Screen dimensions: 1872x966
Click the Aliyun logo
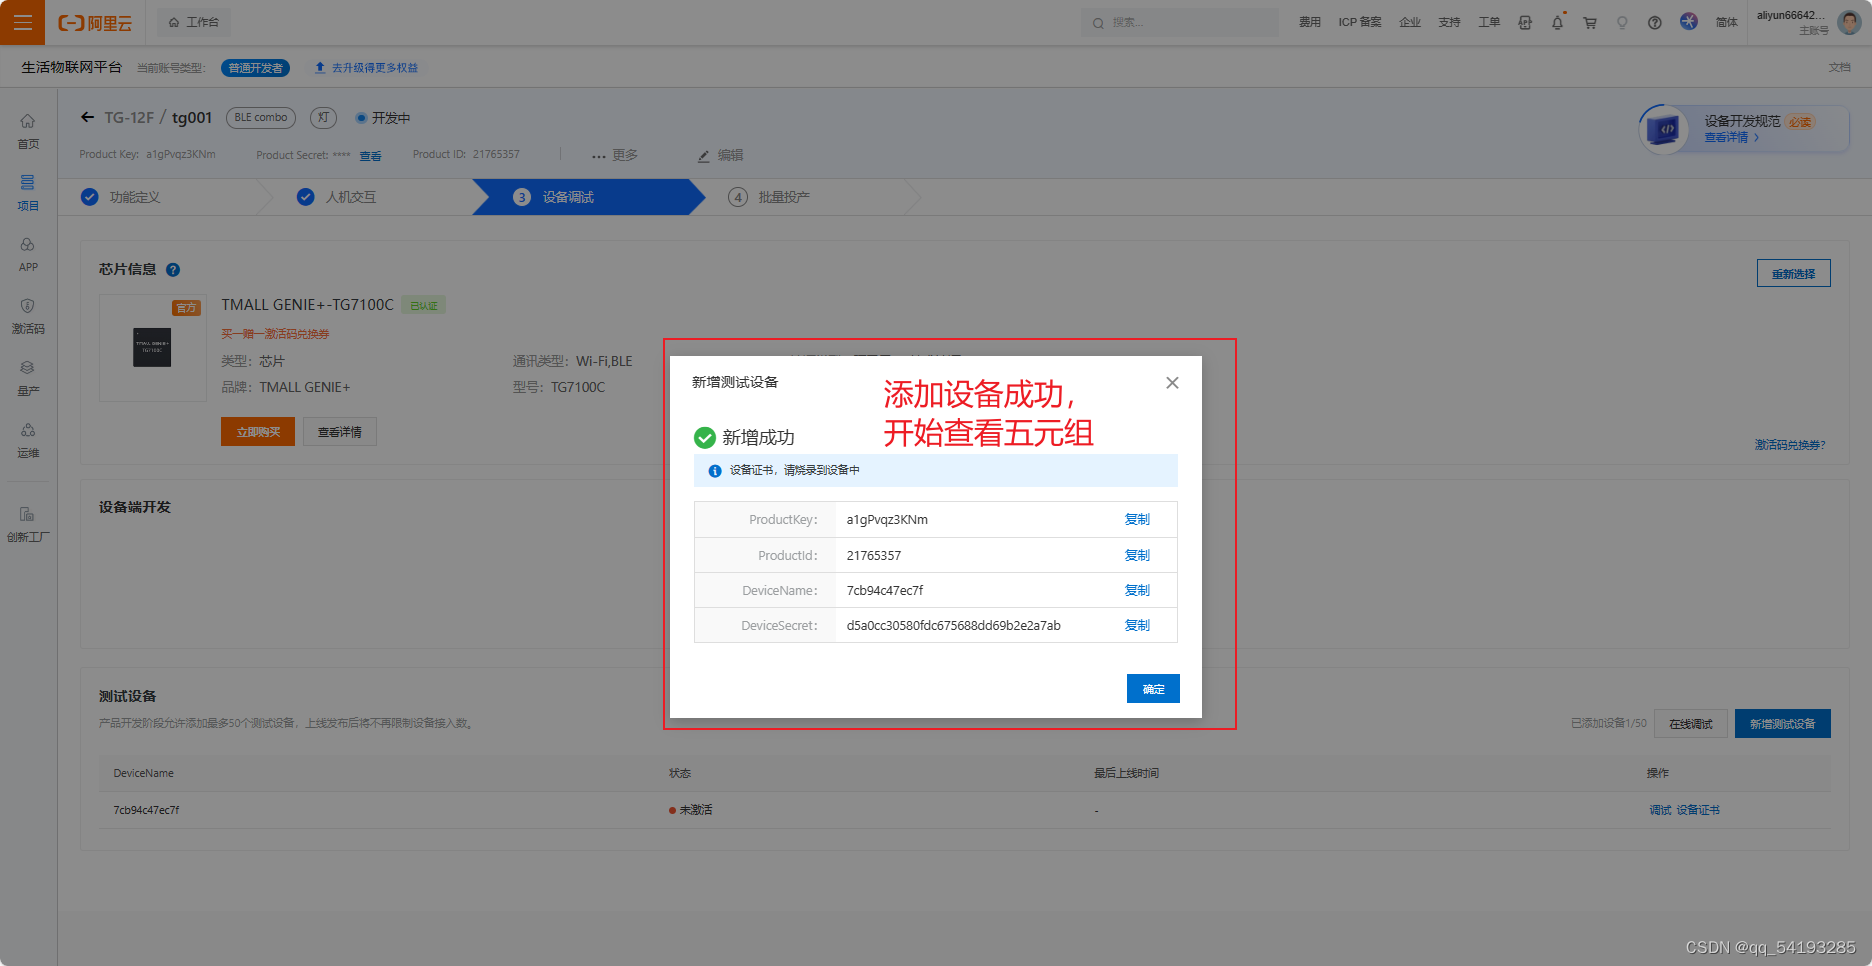coord(95,22)
